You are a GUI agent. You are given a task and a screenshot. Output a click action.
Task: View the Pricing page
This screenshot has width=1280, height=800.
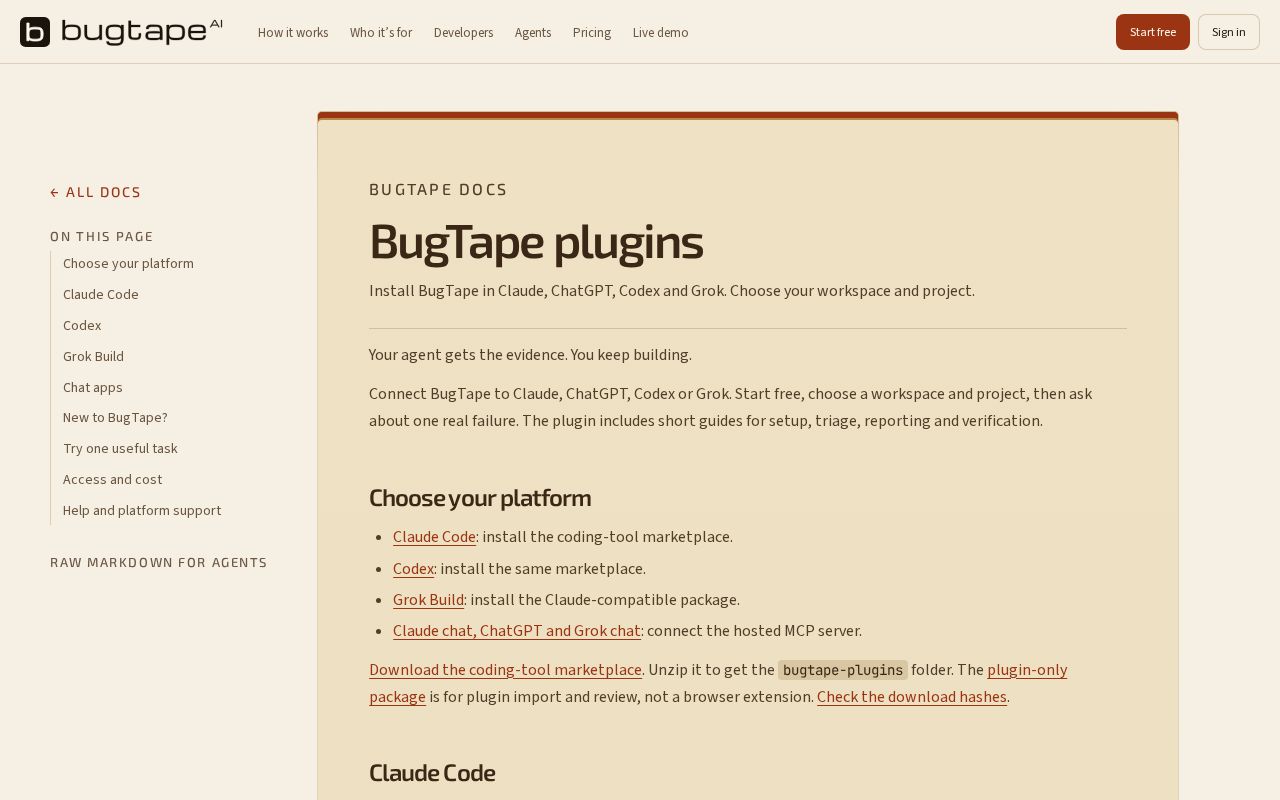pyautogui.click(x=592, y=32)
